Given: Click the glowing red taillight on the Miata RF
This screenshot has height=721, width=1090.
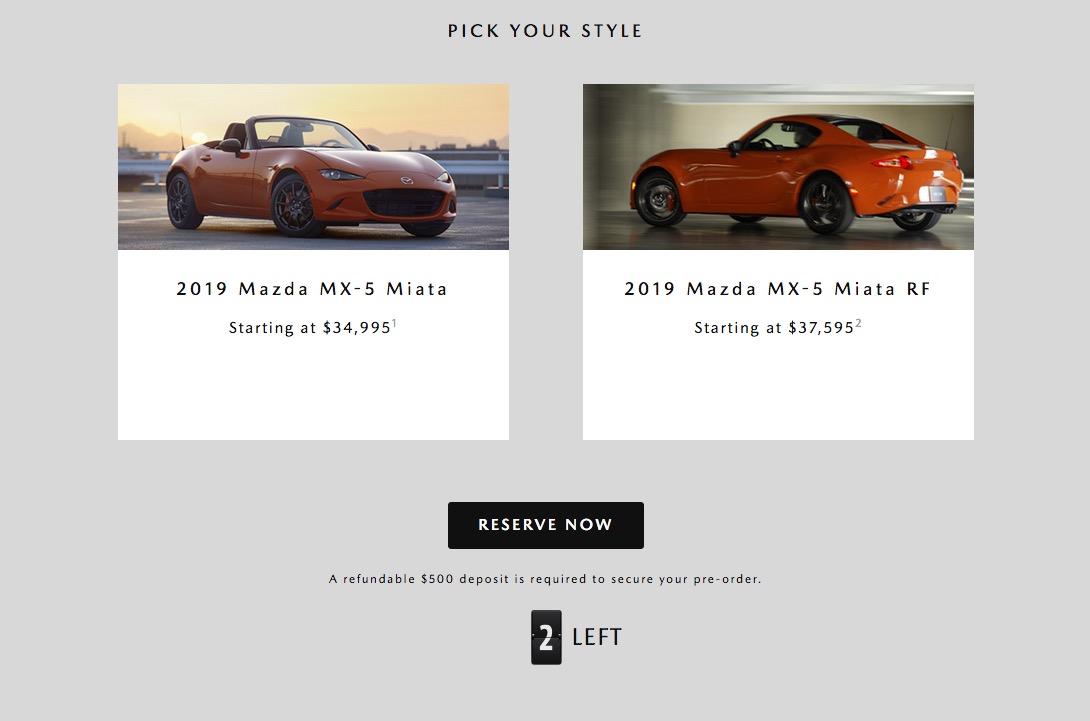Looking at the screenshot, I should click(x=893, y=163).
